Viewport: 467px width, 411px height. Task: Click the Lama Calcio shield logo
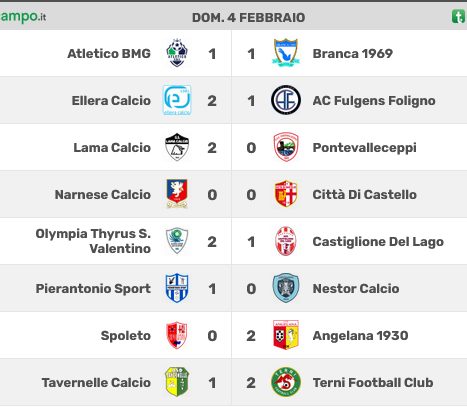coord(177,147)
